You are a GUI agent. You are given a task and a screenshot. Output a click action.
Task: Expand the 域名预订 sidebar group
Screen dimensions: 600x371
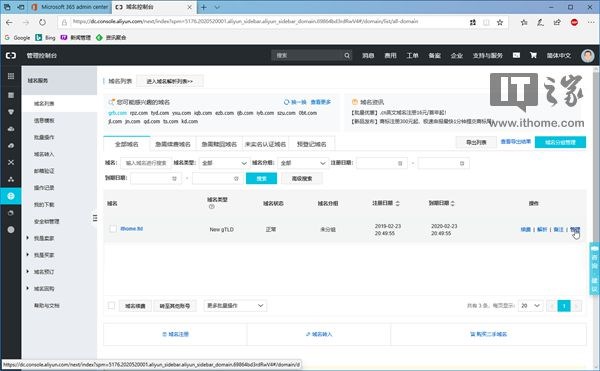(x=28, y=272)
